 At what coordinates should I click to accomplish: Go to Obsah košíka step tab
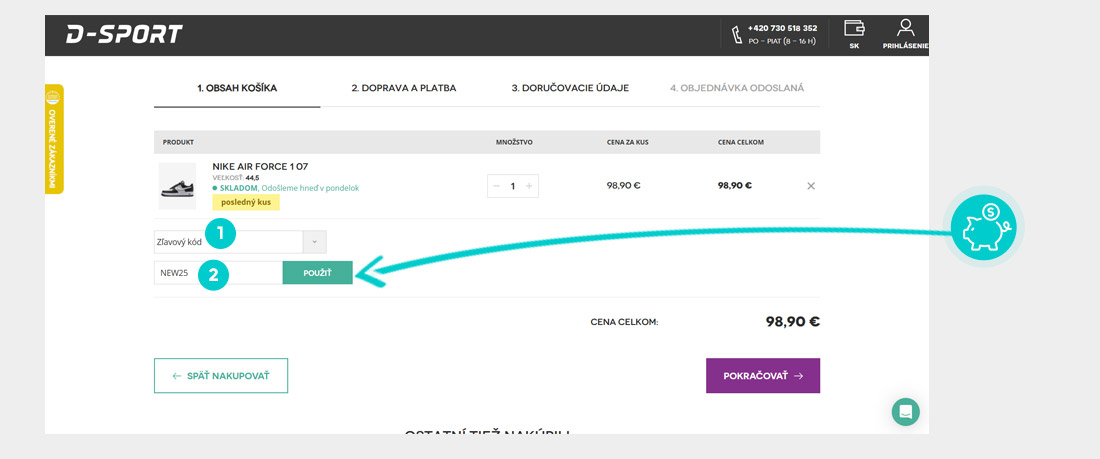tap(237, 88)
